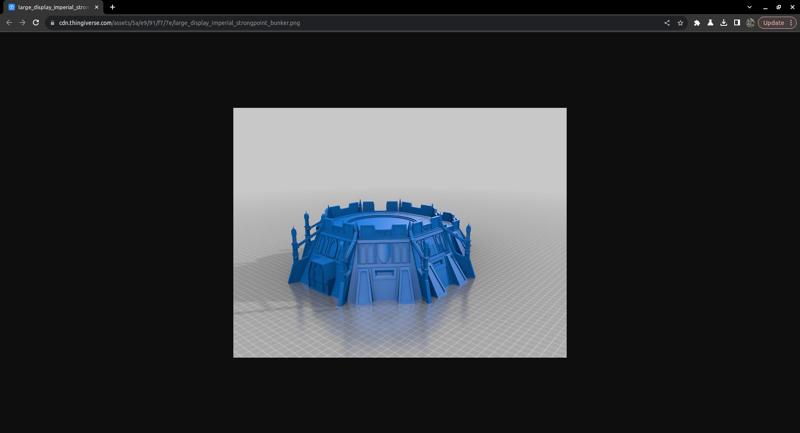Toggle the side panel icon

click(x=737, y=23)
